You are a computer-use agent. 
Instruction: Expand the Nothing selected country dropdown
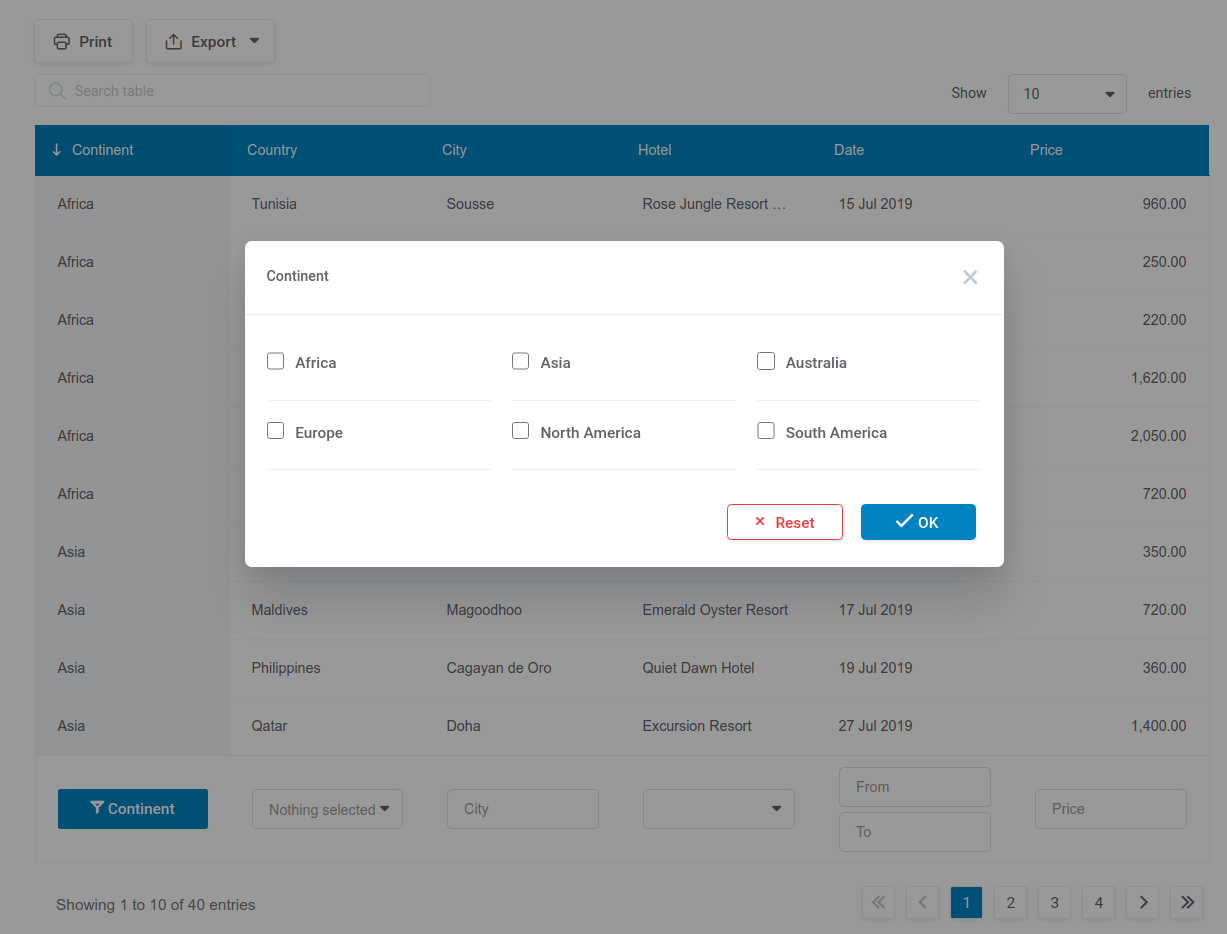point(327,808)
